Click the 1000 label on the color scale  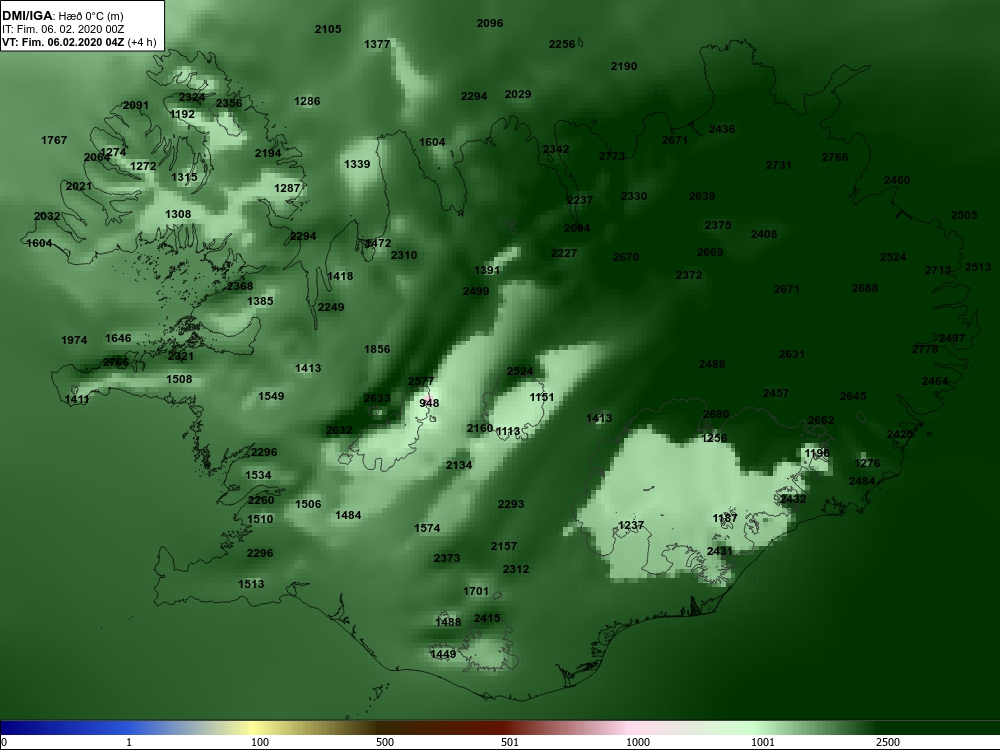[x=637, y=742]
